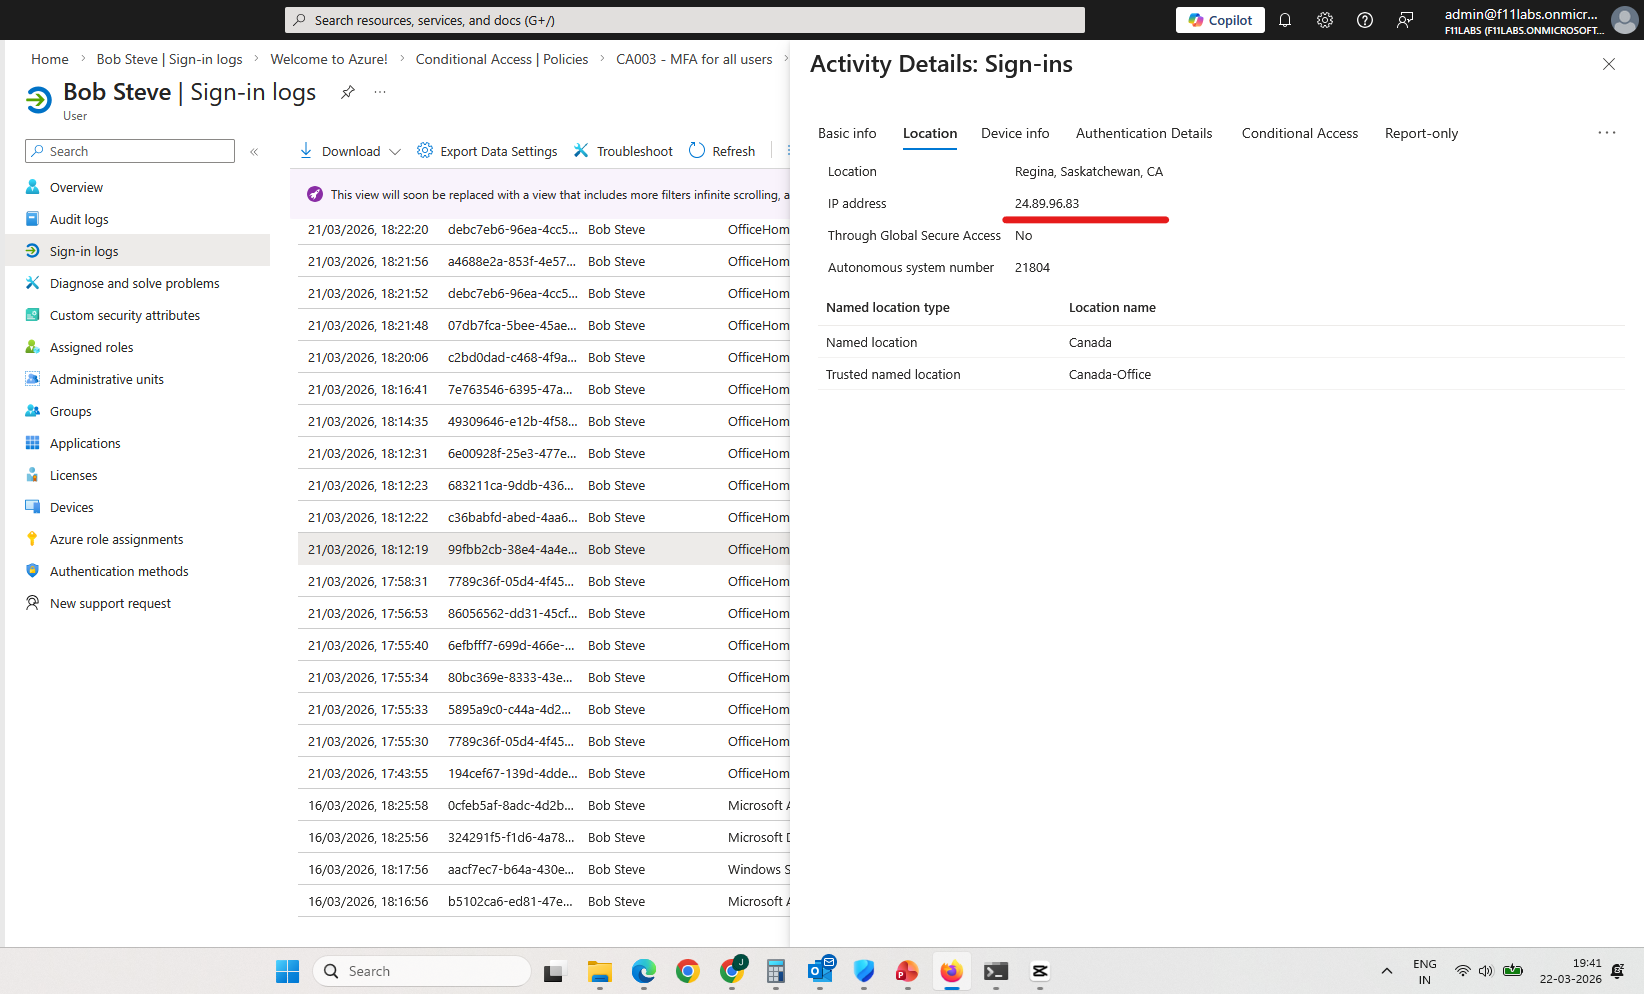Show more tabs via ellipsis in details pane
Viewport: 1644px width, 994px height.
click(1606, 133)
